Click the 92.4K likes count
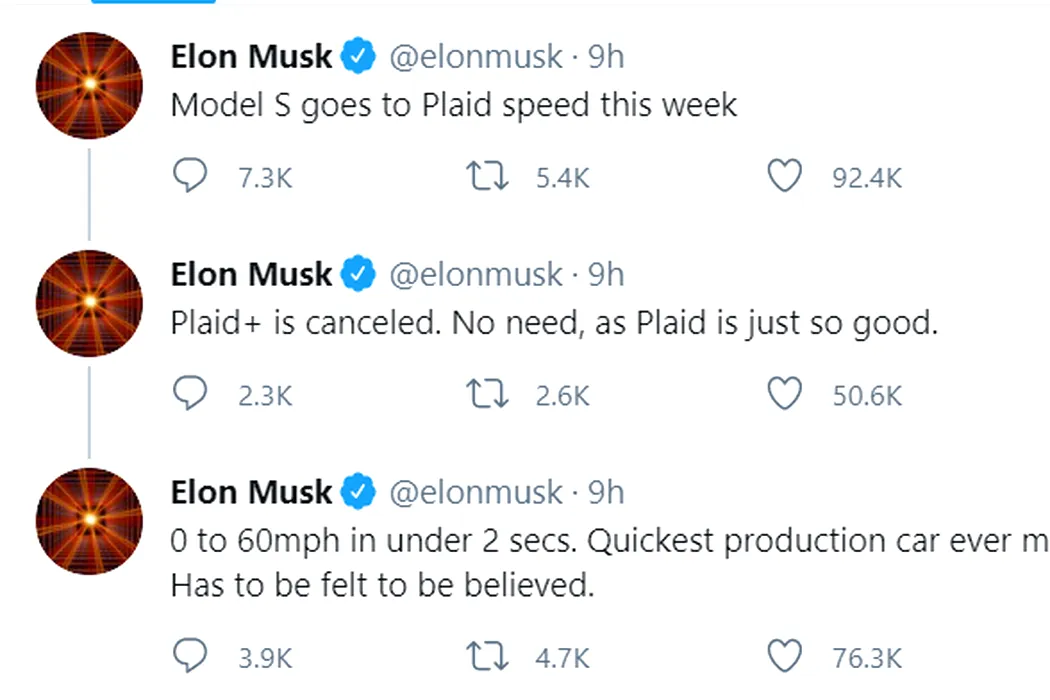Image resolution: width=1050 pixels, height=700 pixels. click(x=867, y=178)
